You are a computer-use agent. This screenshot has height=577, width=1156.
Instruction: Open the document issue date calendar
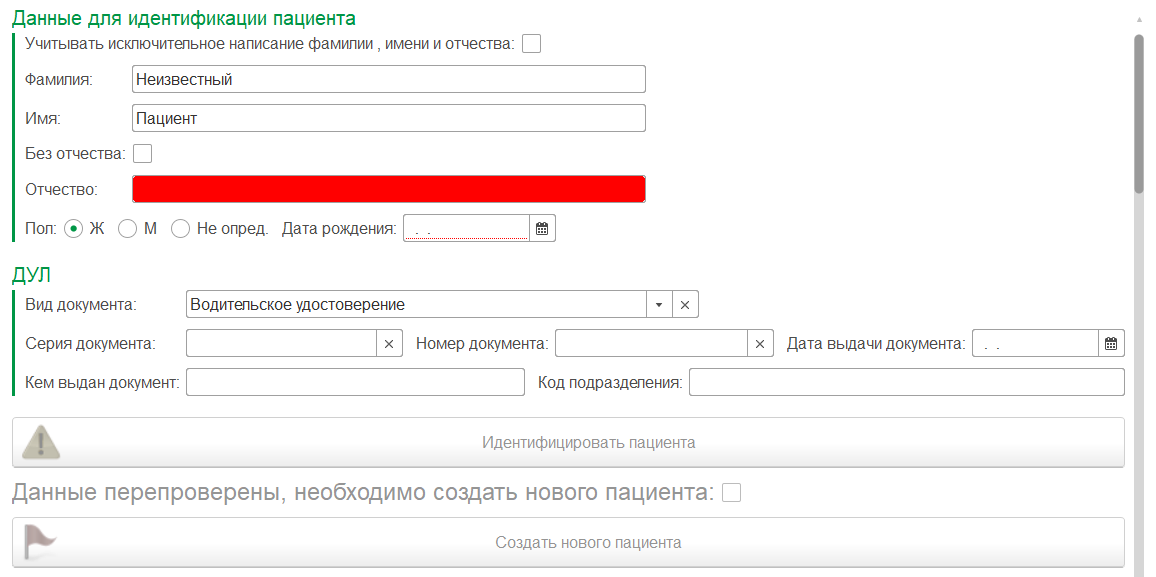[1111, 344]
